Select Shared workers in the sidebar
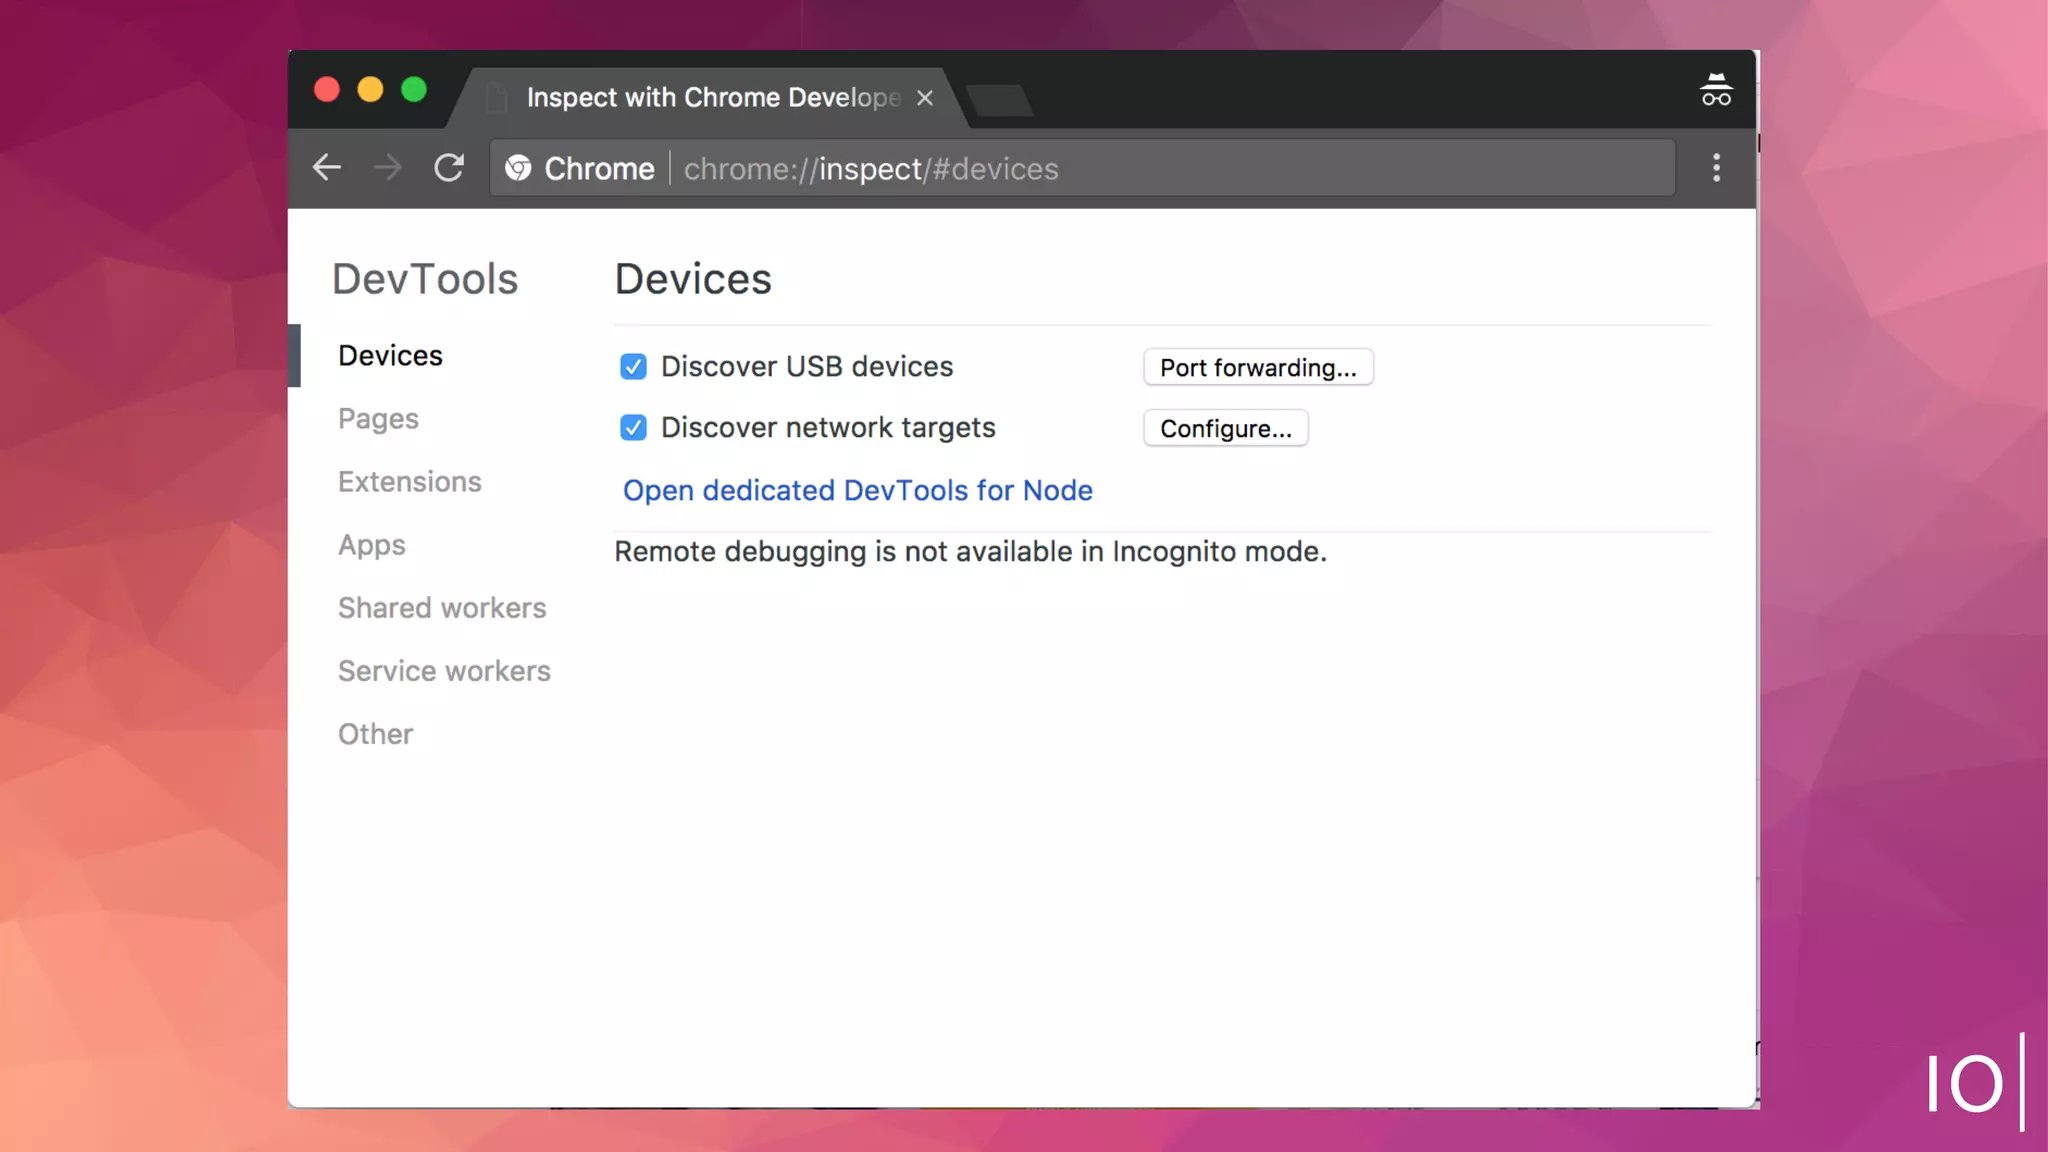 (442, 608)
